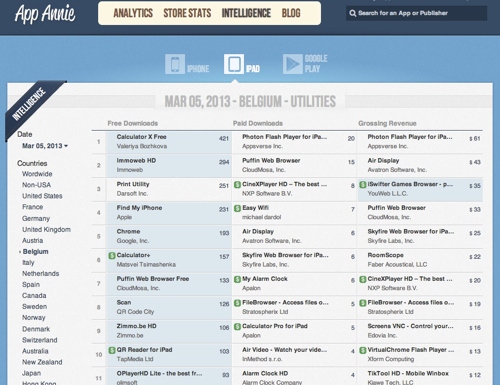Open the Intelligence menu
This screenshot has height=385, width=500.
(x=246, y=13)
